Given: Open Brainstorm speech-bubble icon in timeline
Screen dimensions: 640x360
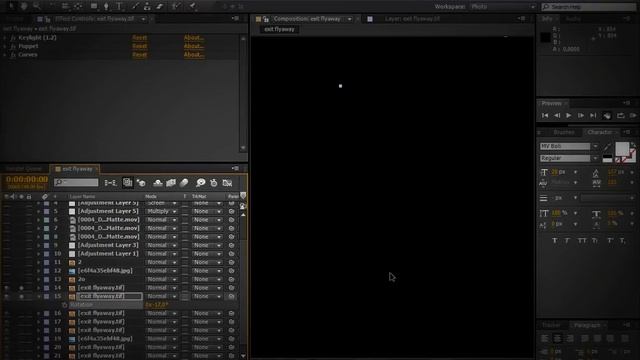Looking at the screenshot, I should click(x=200, y=183).
